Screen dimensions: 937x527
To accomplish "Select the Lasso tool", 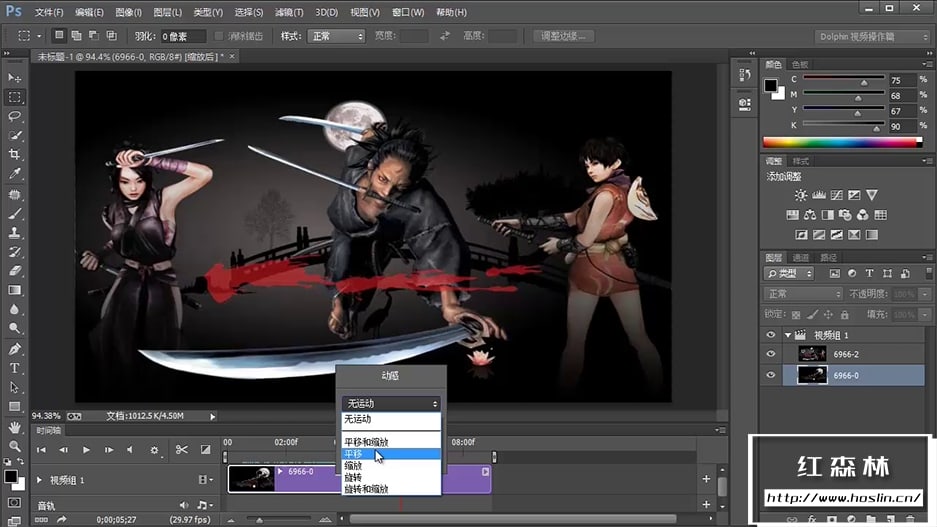I will pyautogui.click(x=15, y=117).
